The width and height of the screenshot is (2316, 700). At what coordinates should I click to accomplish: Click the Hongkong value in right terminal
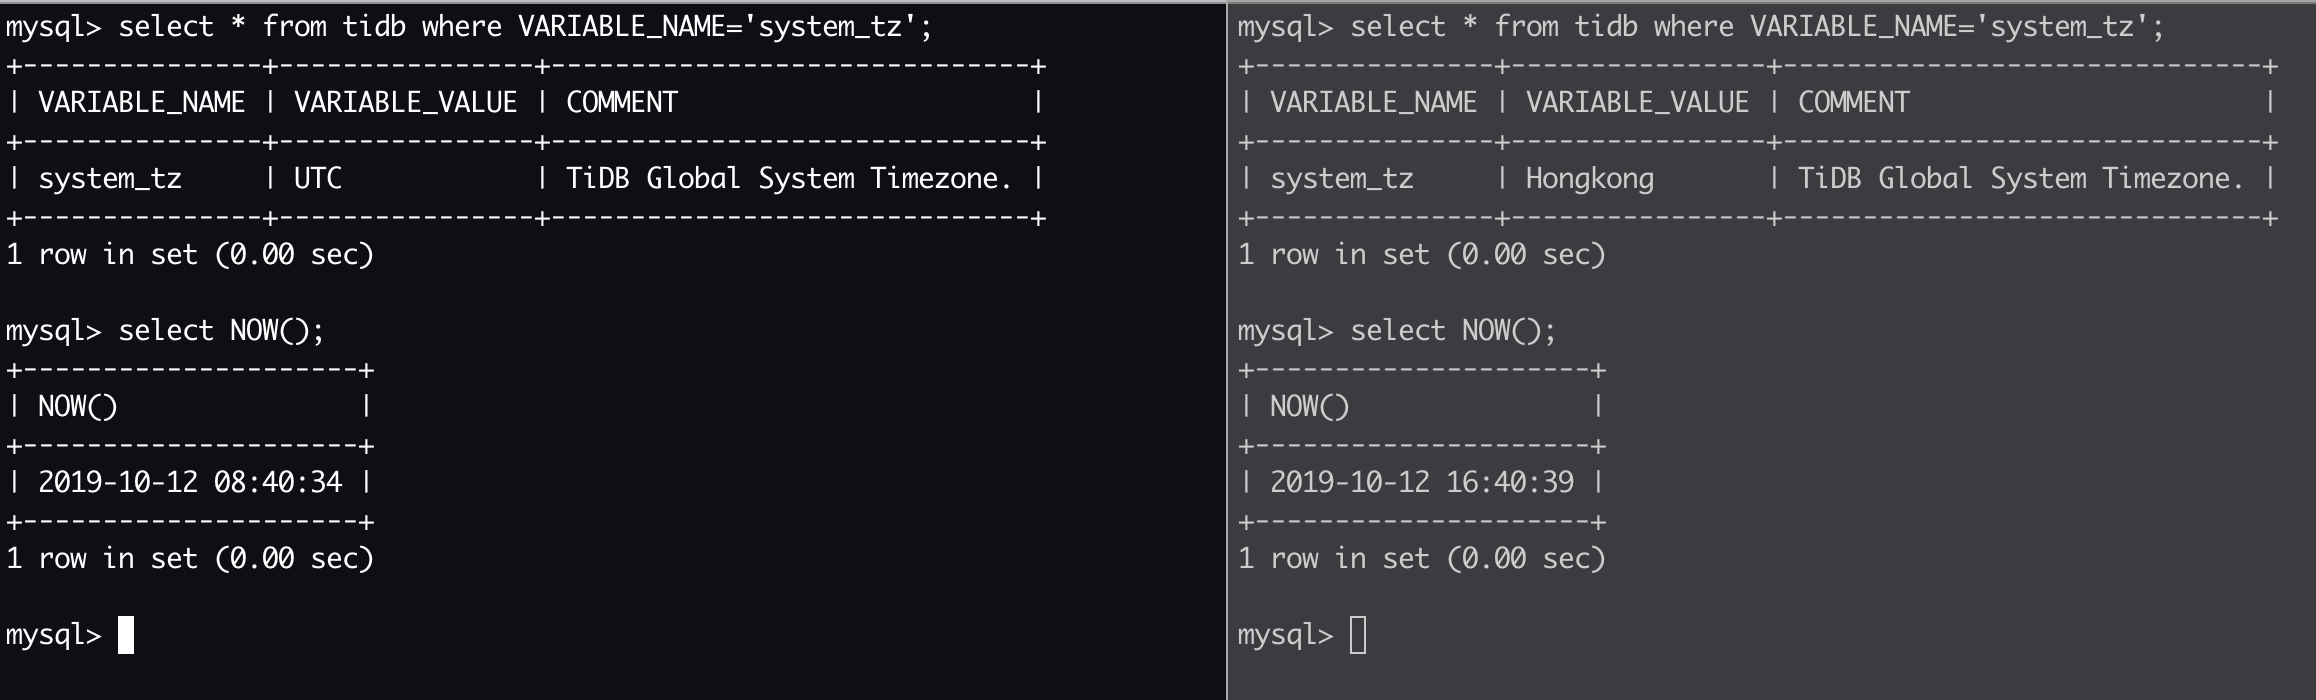pyautogui.click(x=1589, y=179)
